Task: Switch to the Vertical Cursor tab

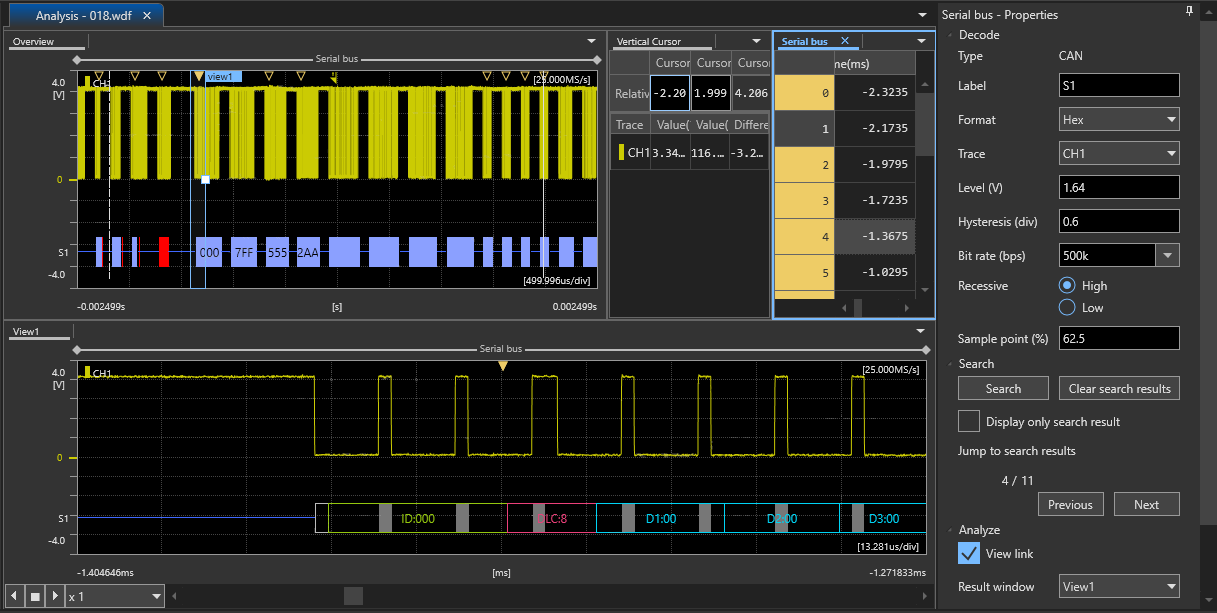Action: (649, 42)
